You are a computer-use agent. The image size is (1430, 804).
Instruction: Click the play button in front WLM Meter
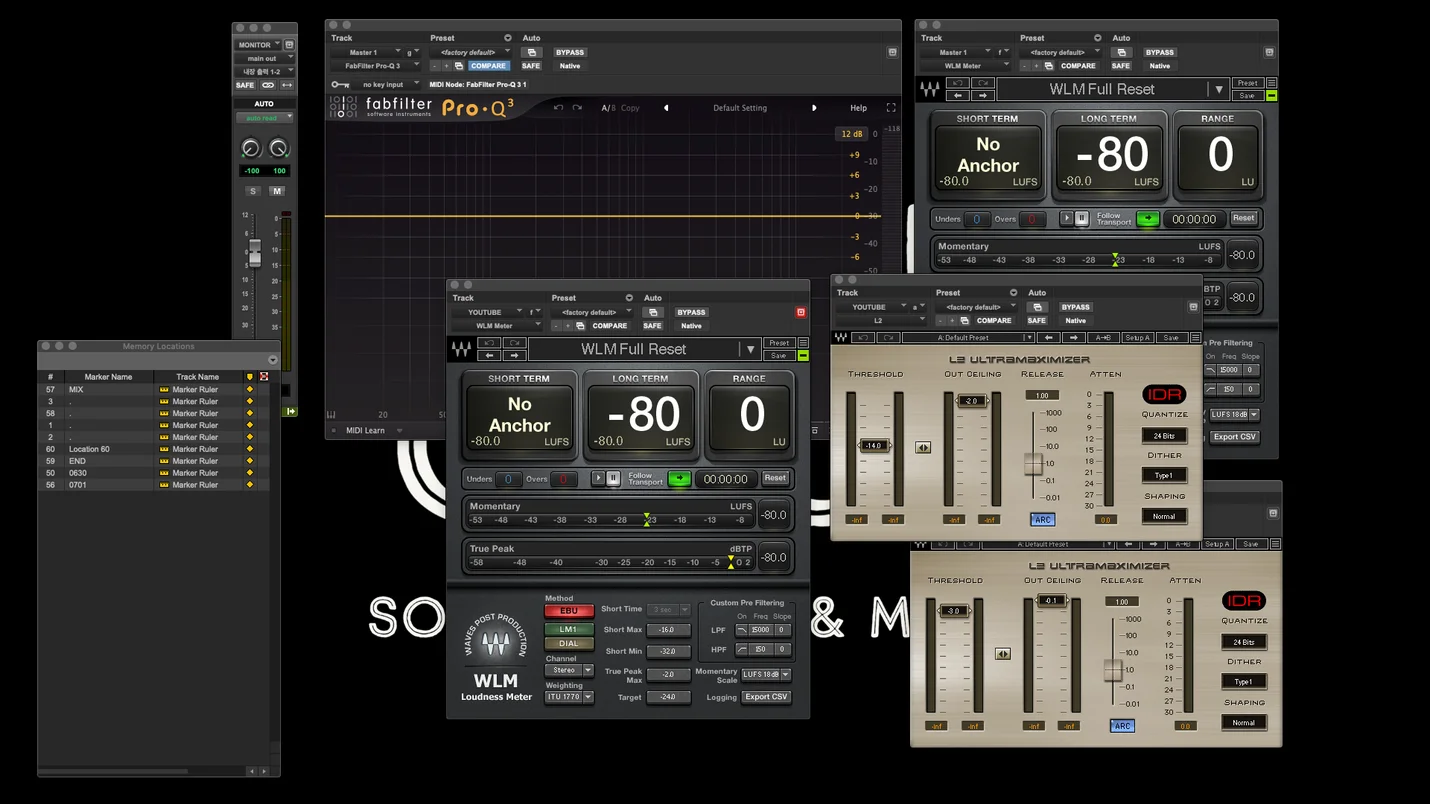coord(598,478)
